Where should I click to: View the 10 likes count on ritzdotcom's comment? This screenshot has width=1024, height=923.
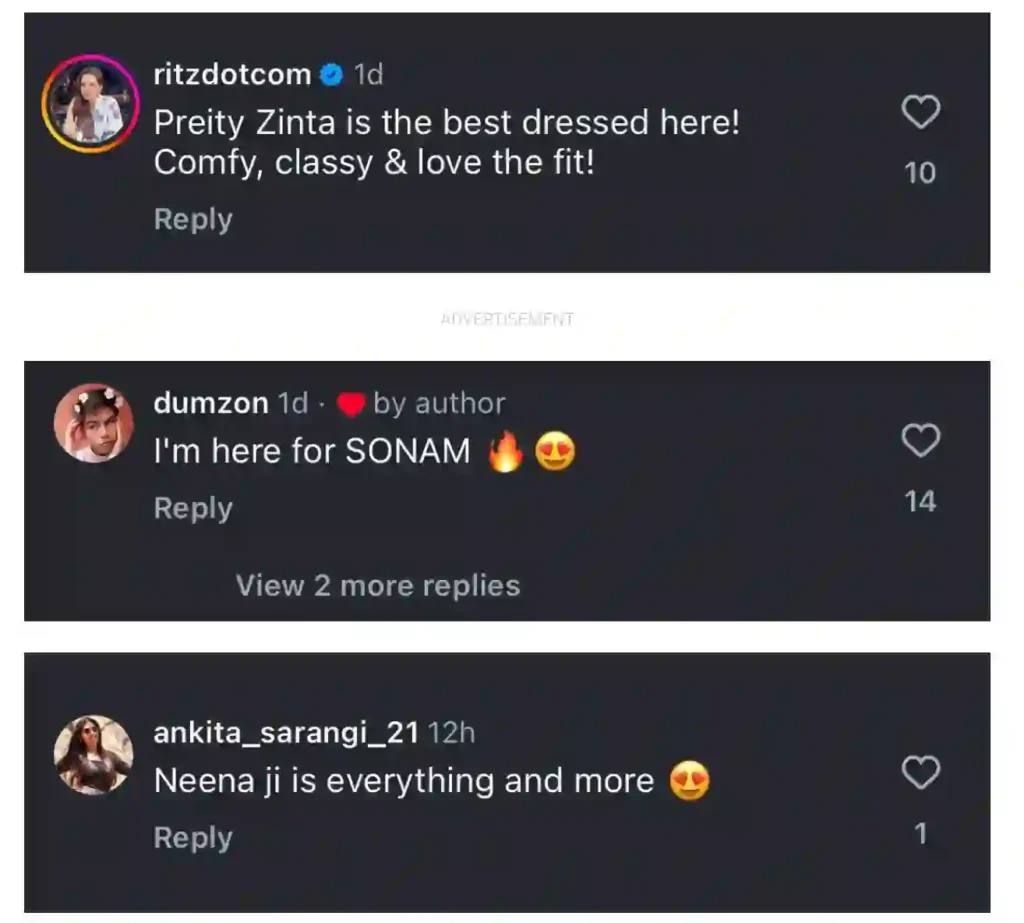tap(920, 173)
